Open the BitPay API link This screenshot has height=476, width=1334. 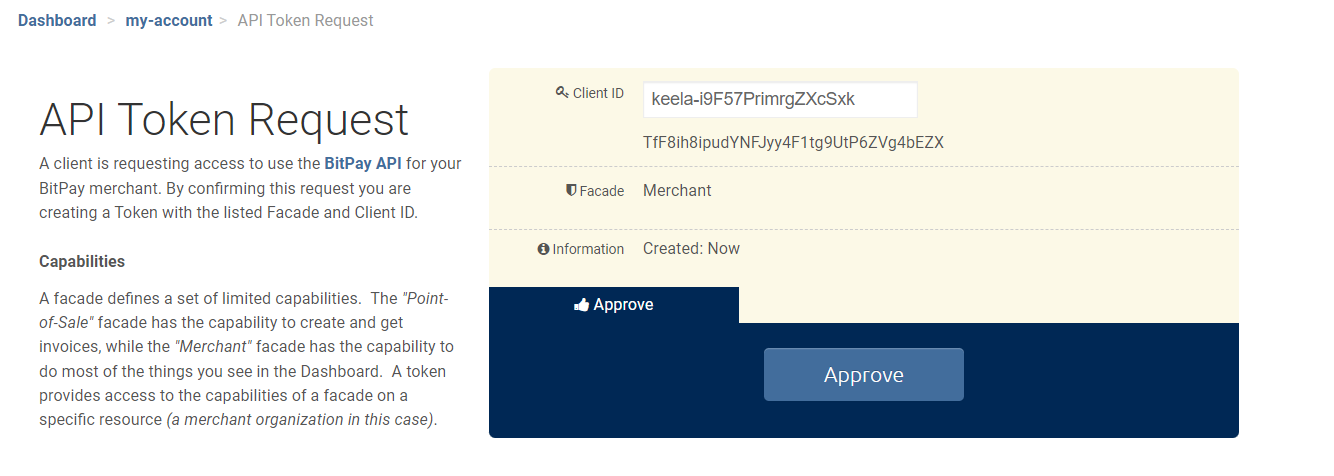click(x=363, y=163)
